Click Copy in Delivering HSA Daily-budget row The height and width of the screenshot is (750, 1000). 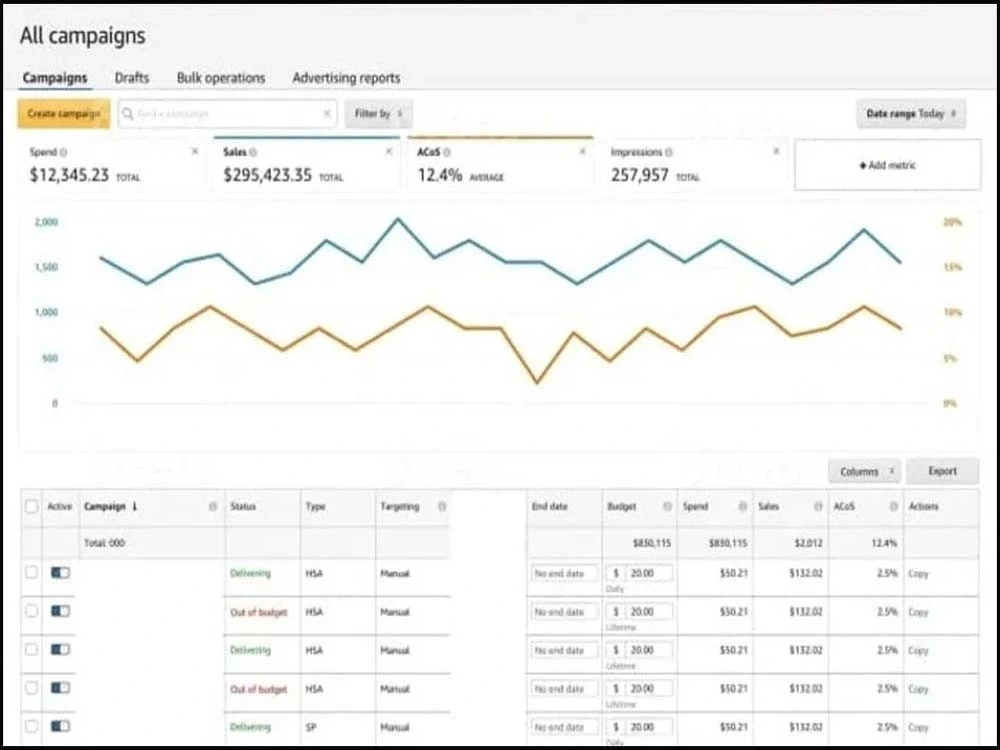pyautogui.click(x=918, y=573)
